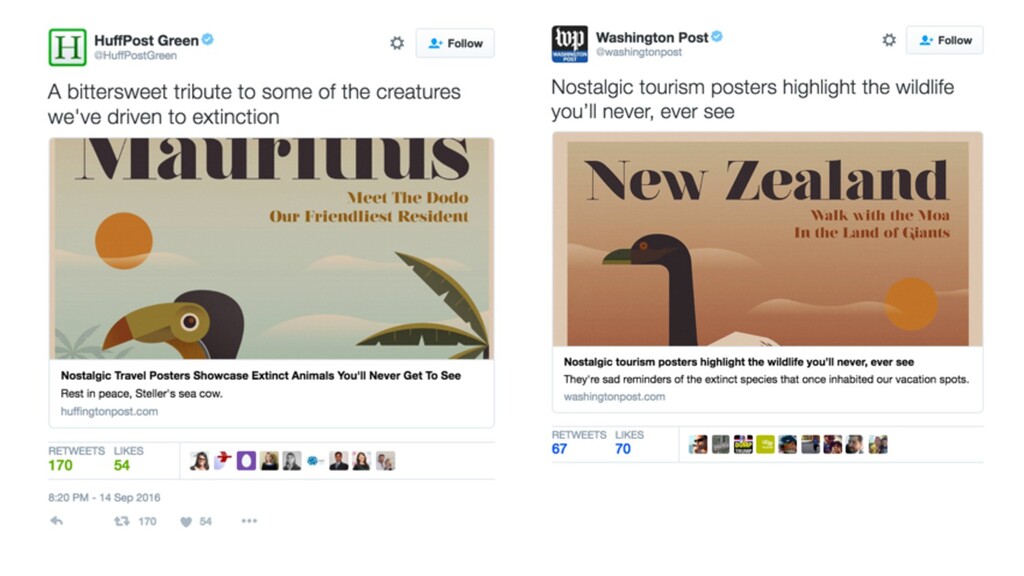Follow Washington Post

click(x=945, y=40)
